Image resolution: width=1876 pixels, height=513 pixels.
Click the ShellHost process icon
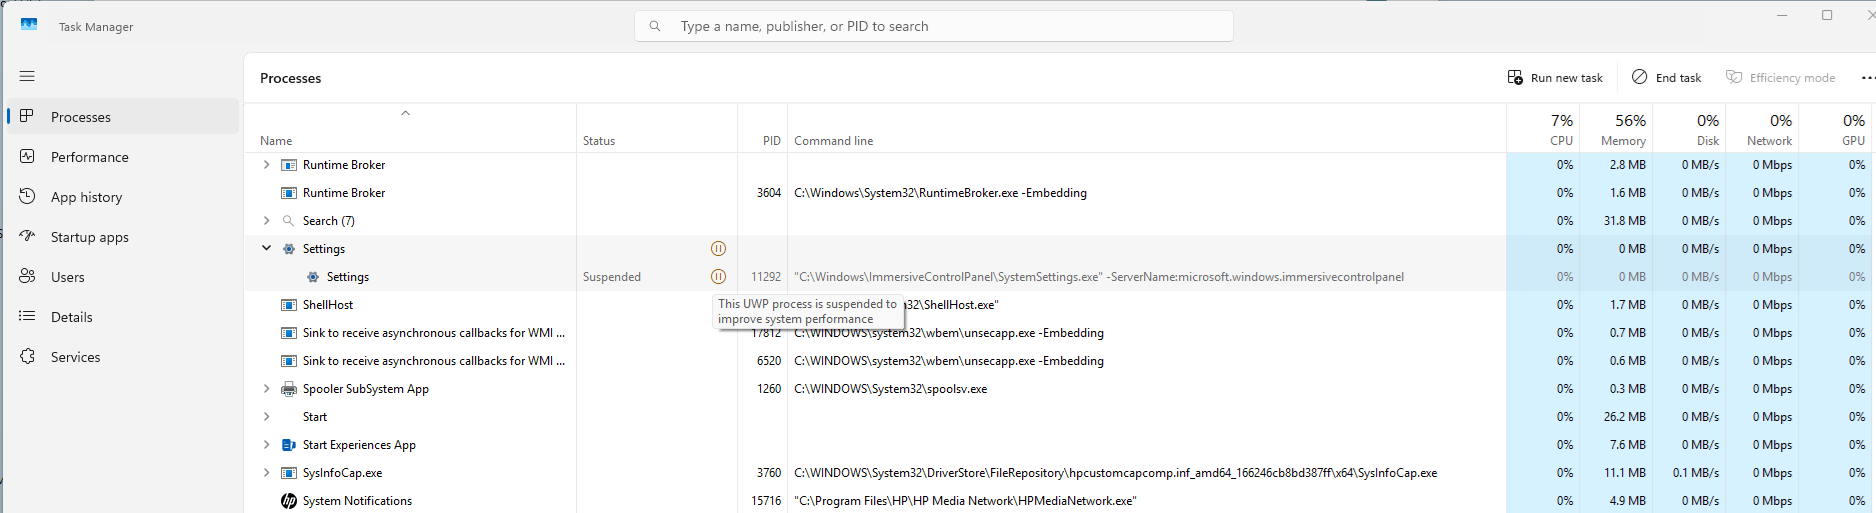click(289, 305)
